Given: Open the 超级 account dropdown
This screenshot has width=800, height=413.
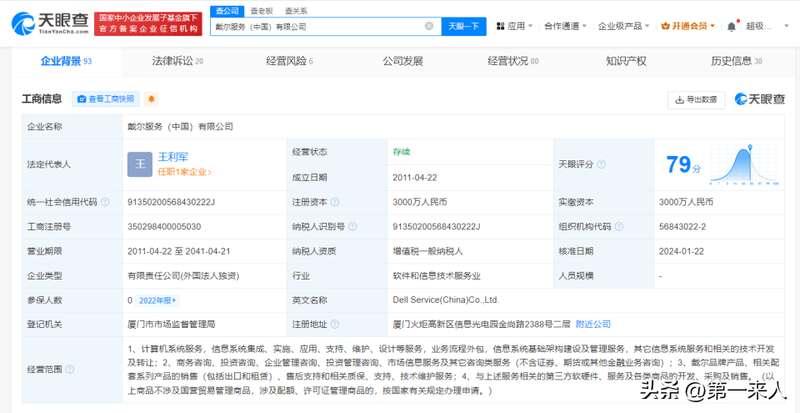Looking at the screenshot, I should coord(767,26).
